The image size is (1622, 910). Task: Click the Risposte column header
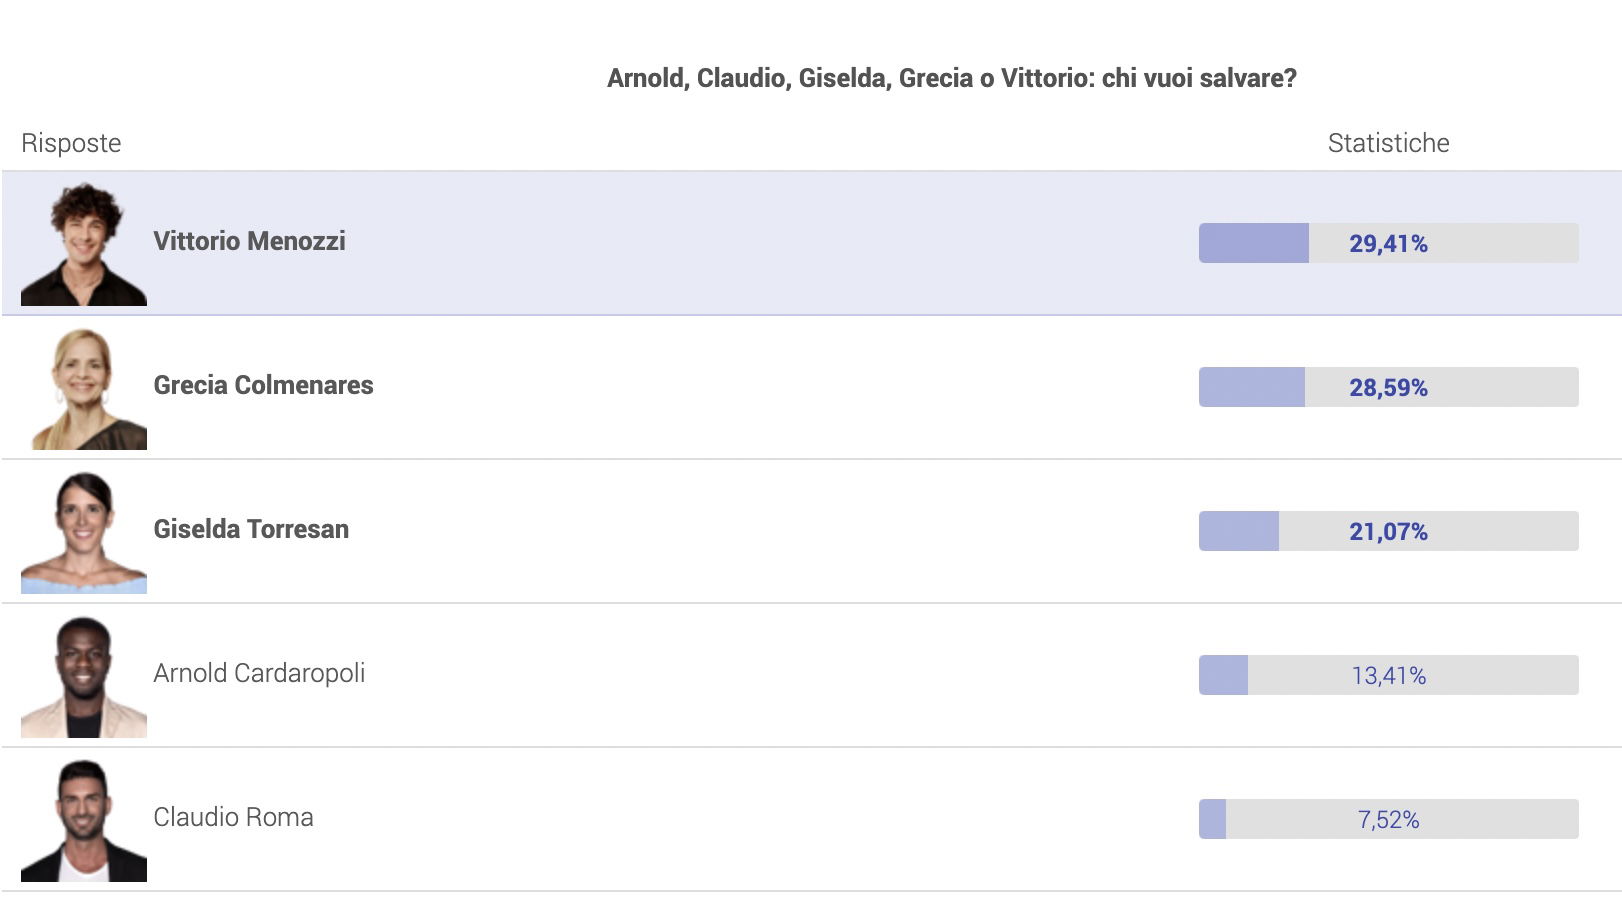point(71,143)
